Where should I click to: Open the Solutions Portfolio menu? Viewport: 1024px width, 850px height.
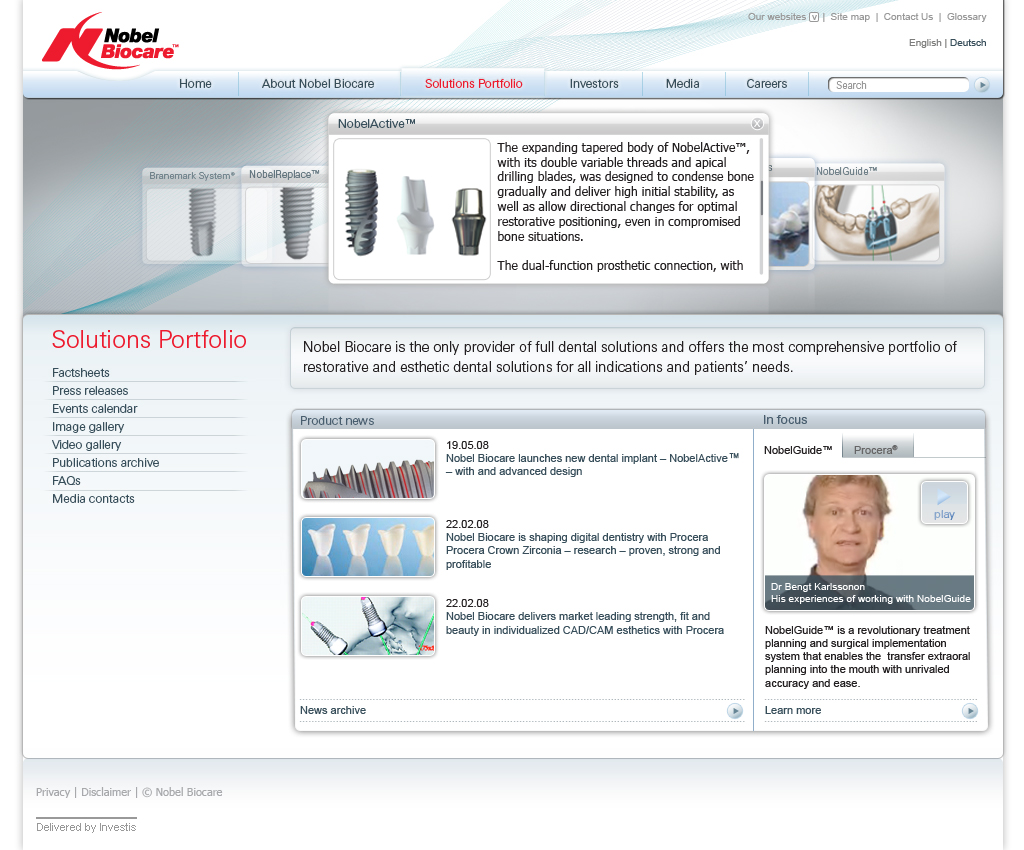point(473,84)
